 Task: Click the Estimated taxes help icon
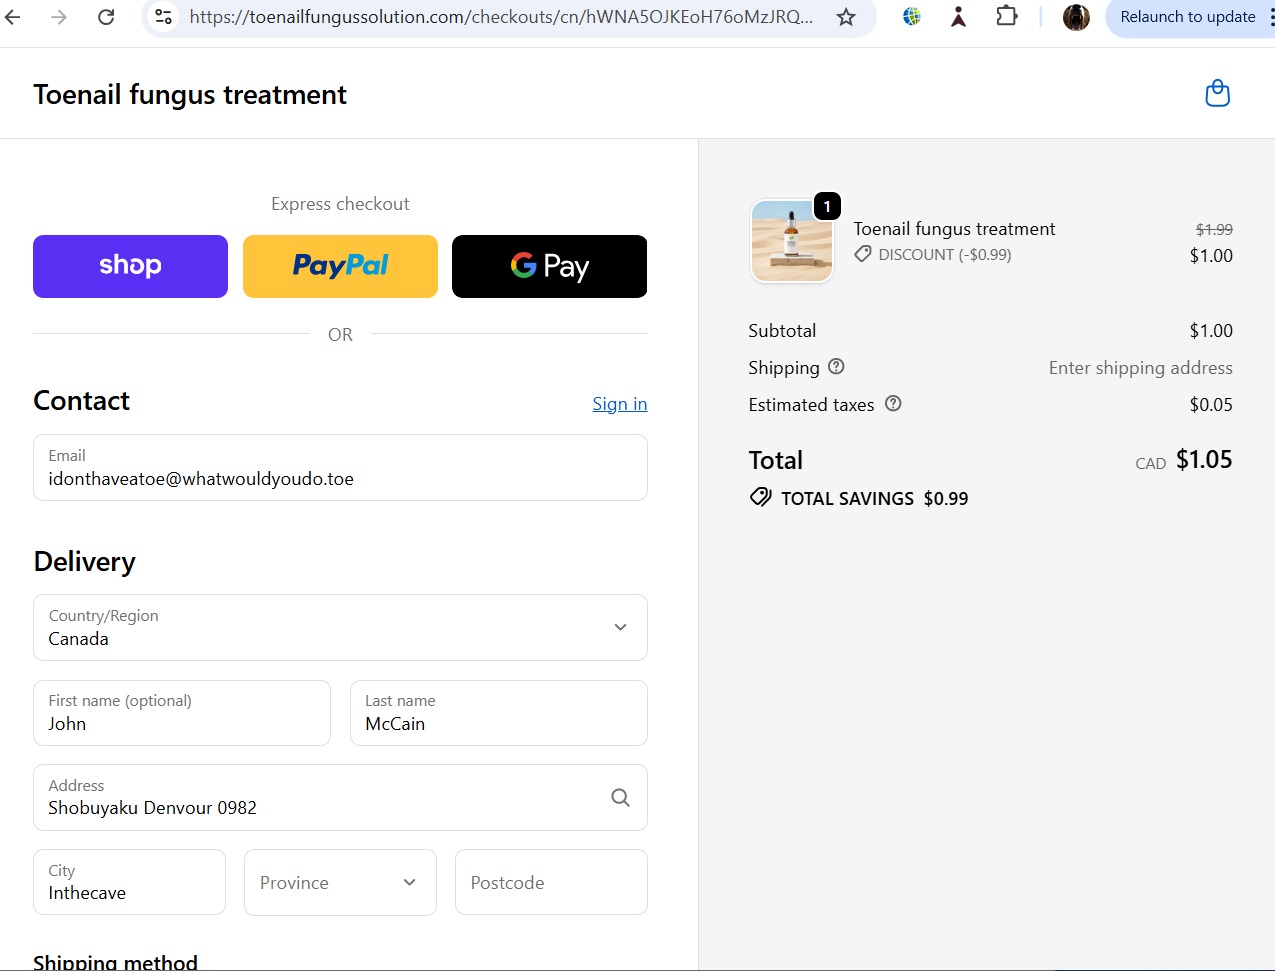(x=893, y=404)
